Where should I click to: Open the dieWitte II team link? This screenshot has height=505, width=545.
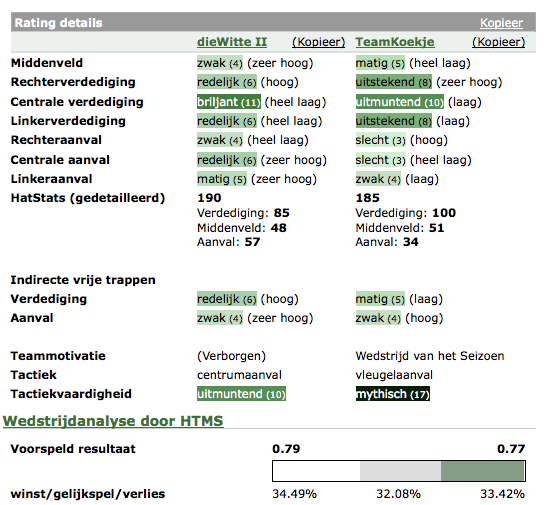click(232, 42)
